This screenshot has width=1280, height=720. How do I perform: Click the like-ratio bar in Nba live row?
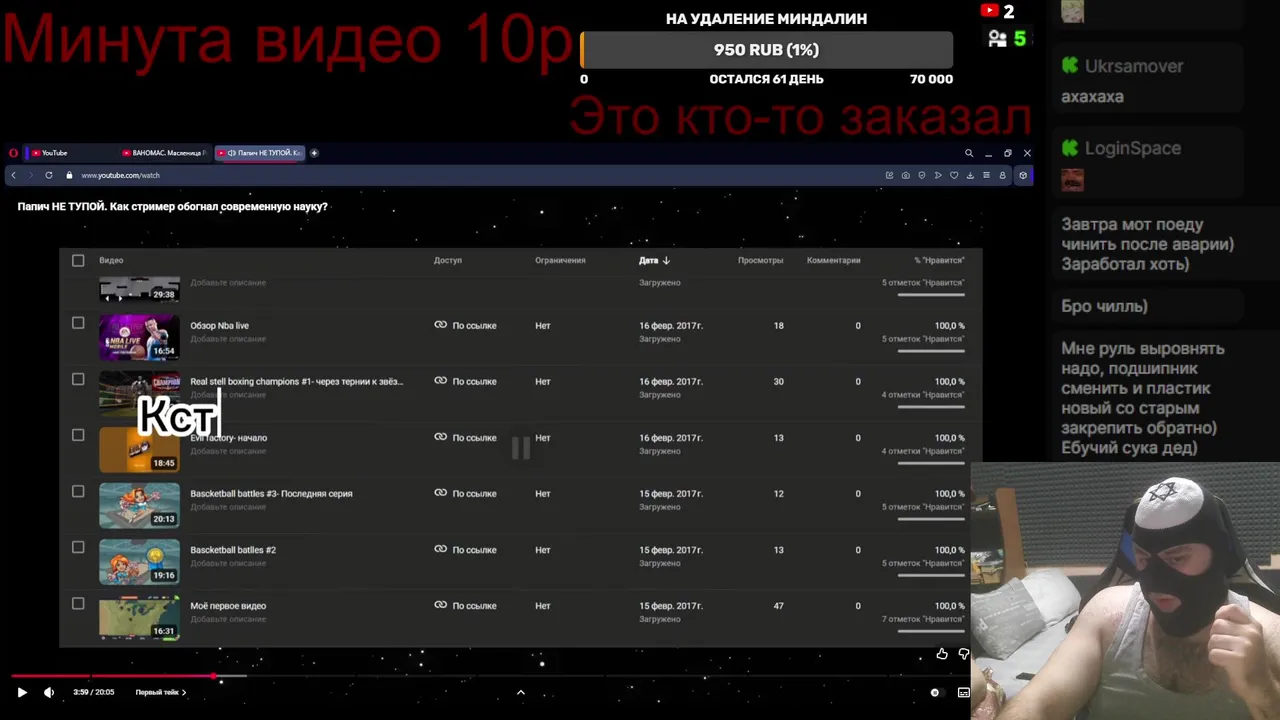(x=931, y=351)
